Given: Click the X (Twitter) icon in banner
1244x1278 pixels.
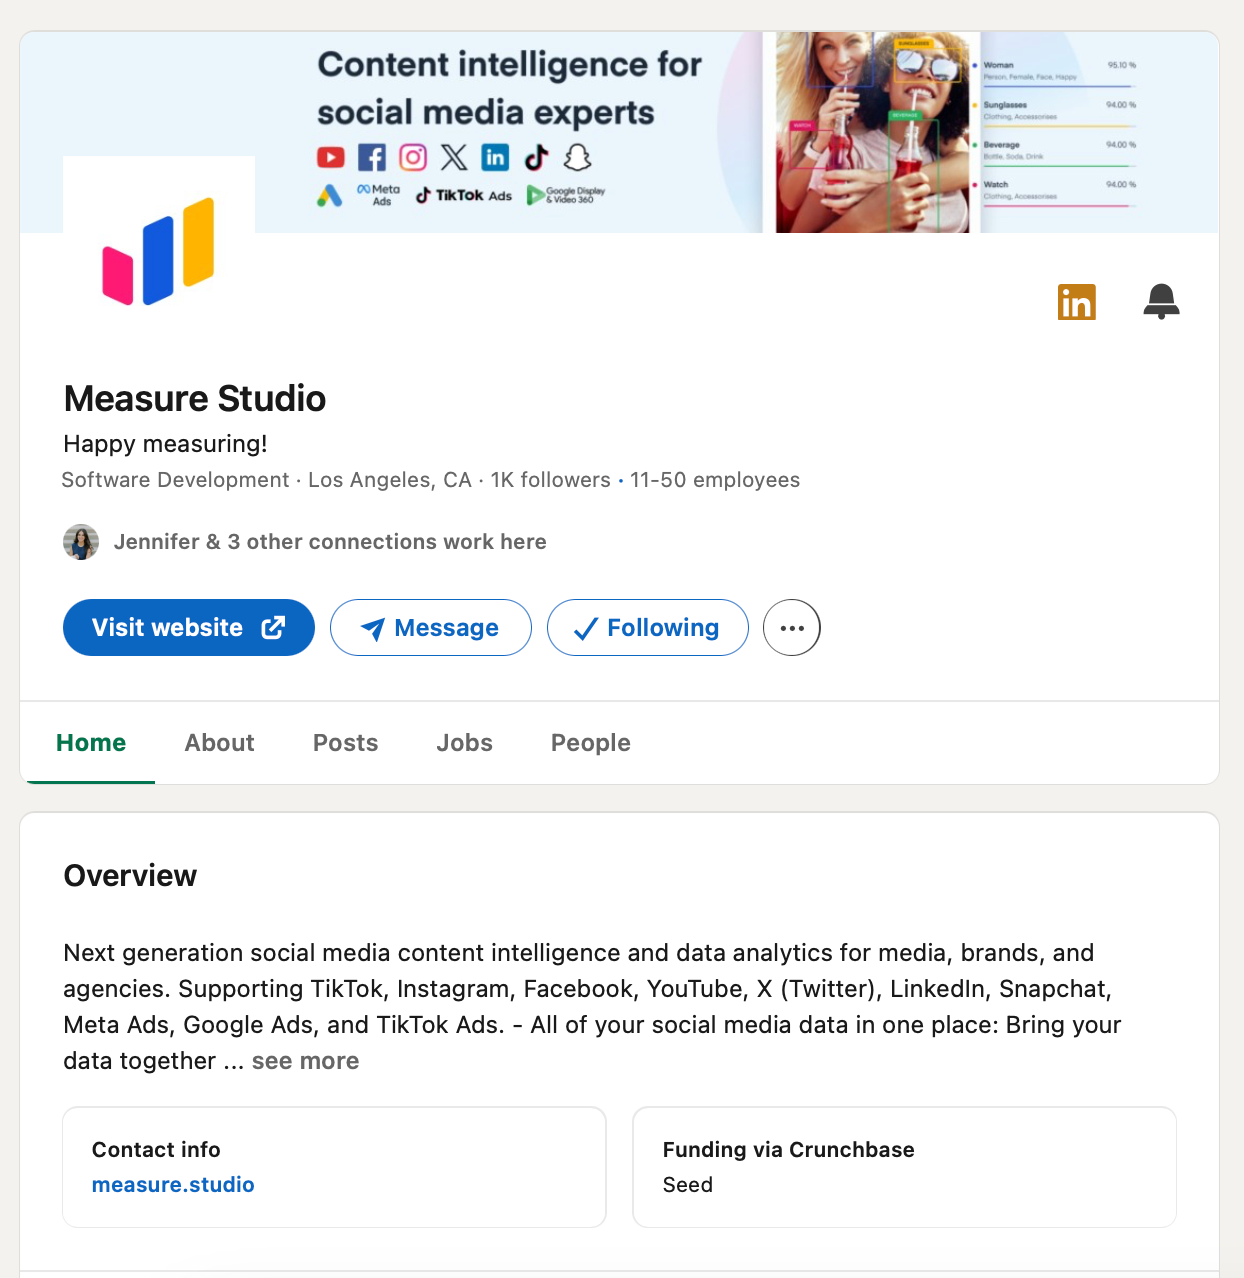Looking at the screenshot, I should coord(454,158).
